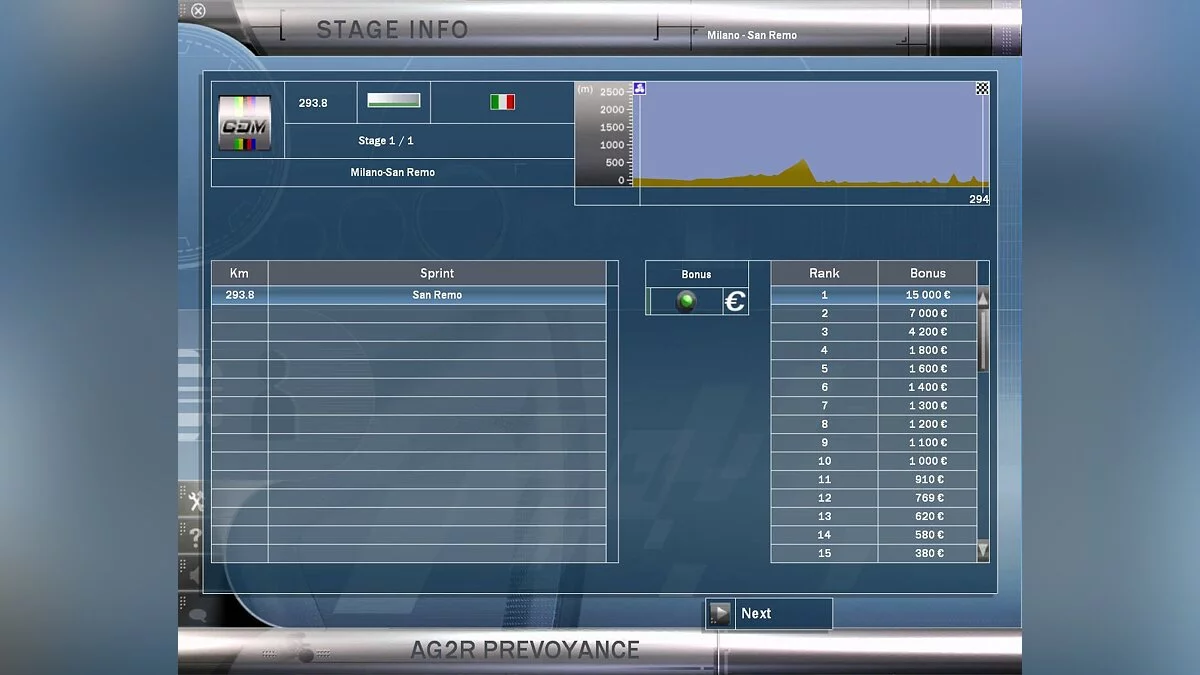
Task: Open the tools settings wrench icon
Action: click(x=194, y=501)
